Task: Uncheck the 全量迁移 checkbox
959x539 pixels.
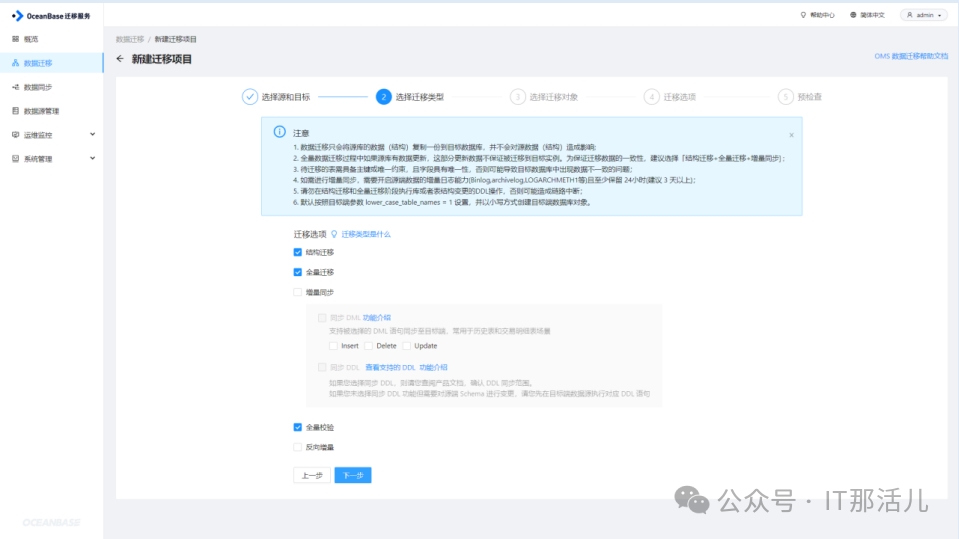Action: coord(298,272)
